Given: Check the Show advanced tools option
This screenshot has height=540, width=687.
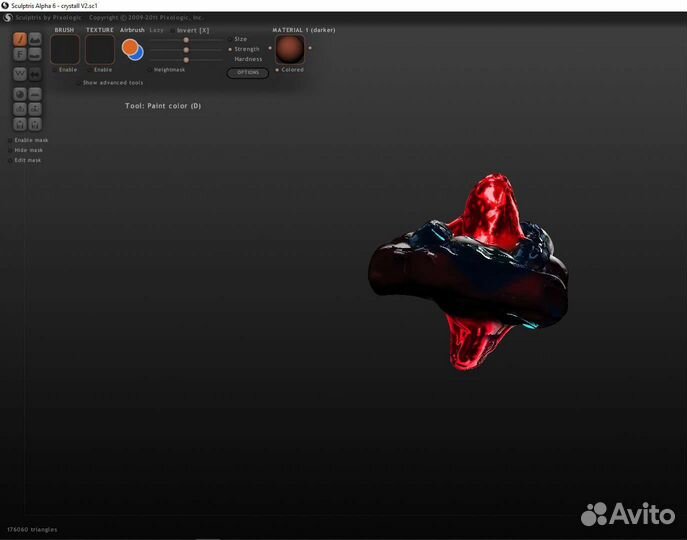Looking at the screenshot, I should tap(78, 83).
